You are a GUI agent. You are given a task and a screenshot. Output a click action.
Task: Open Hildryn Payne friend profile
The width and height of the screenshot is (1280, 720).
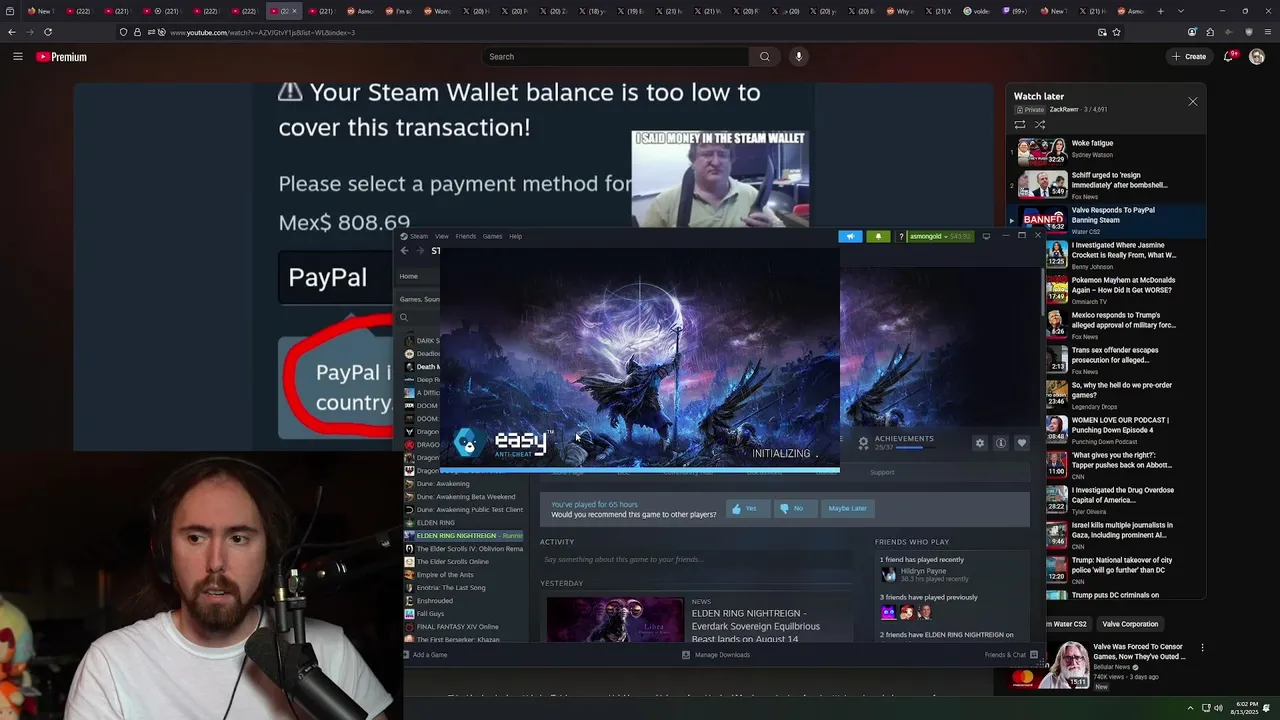coord(923,574)
